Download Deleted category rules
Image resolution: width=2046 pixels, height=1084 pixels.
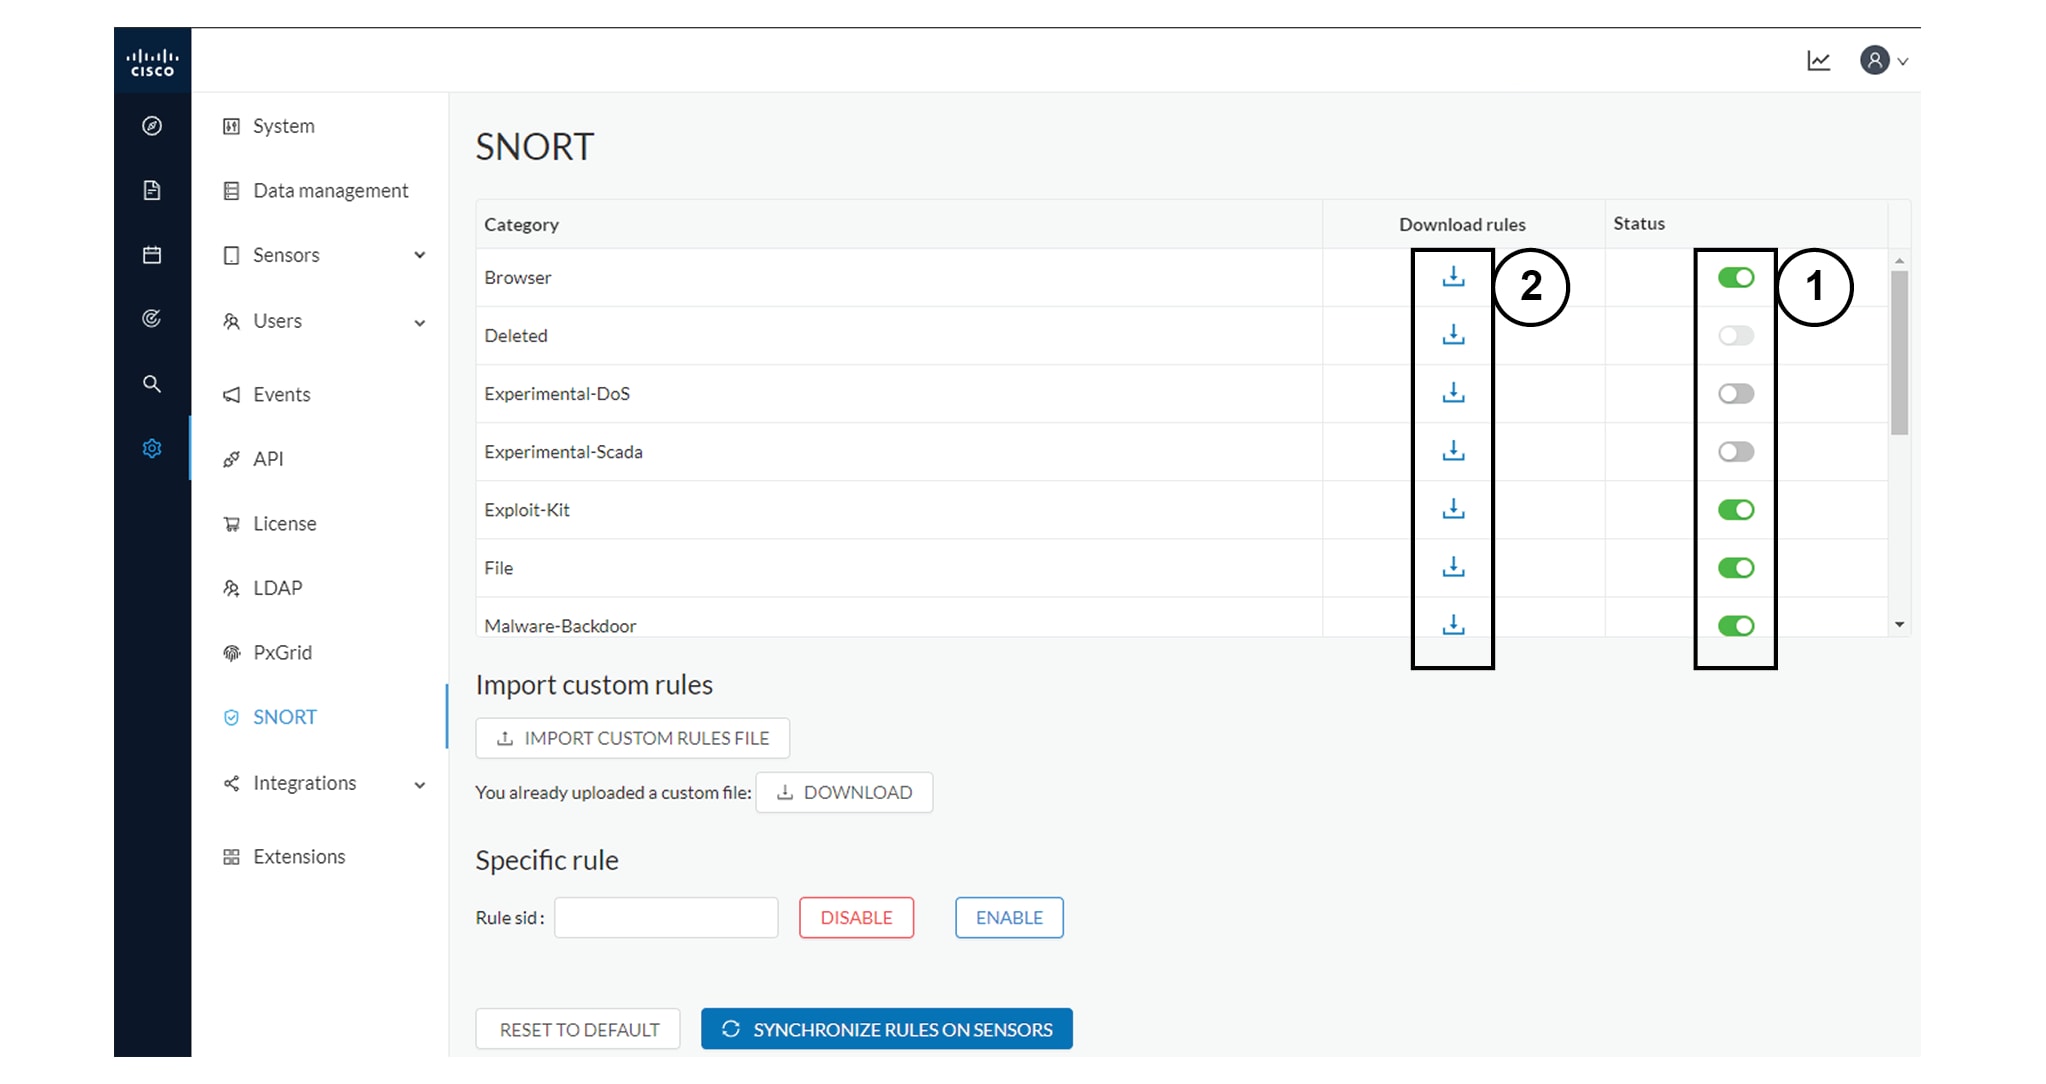(x=1453, y=335)
